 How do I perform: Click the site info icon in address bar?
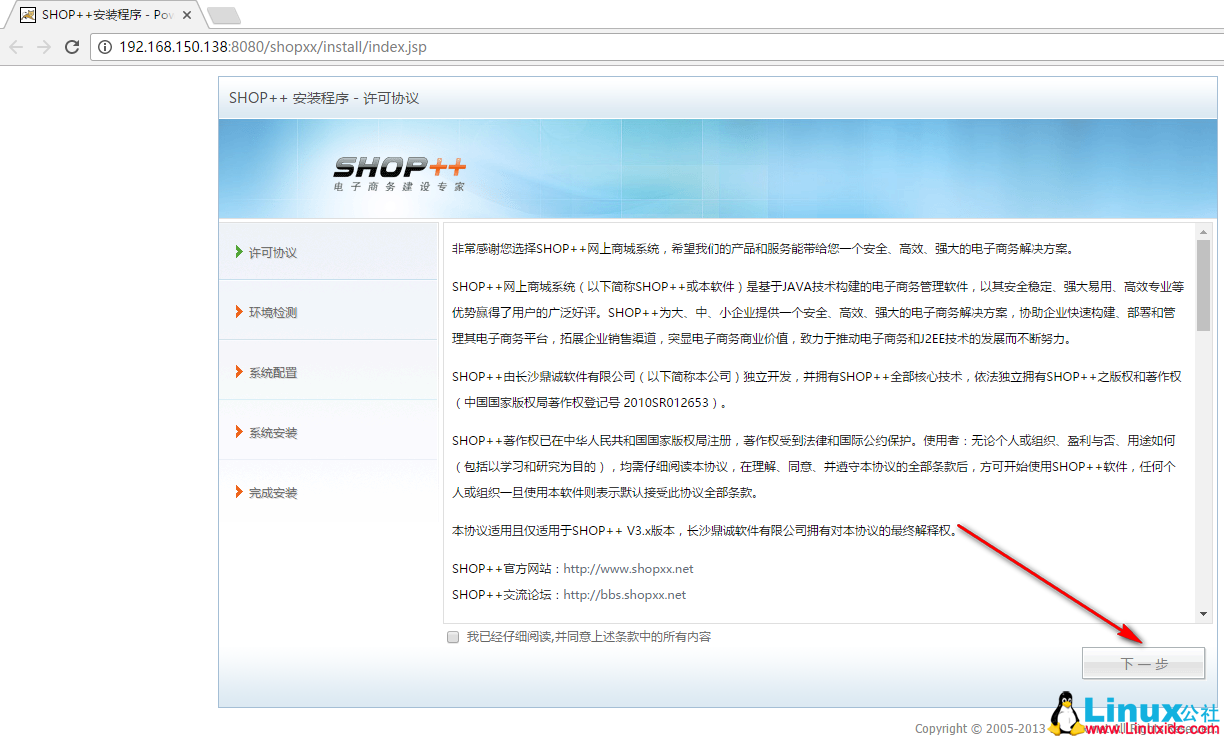tap(105, 47)
